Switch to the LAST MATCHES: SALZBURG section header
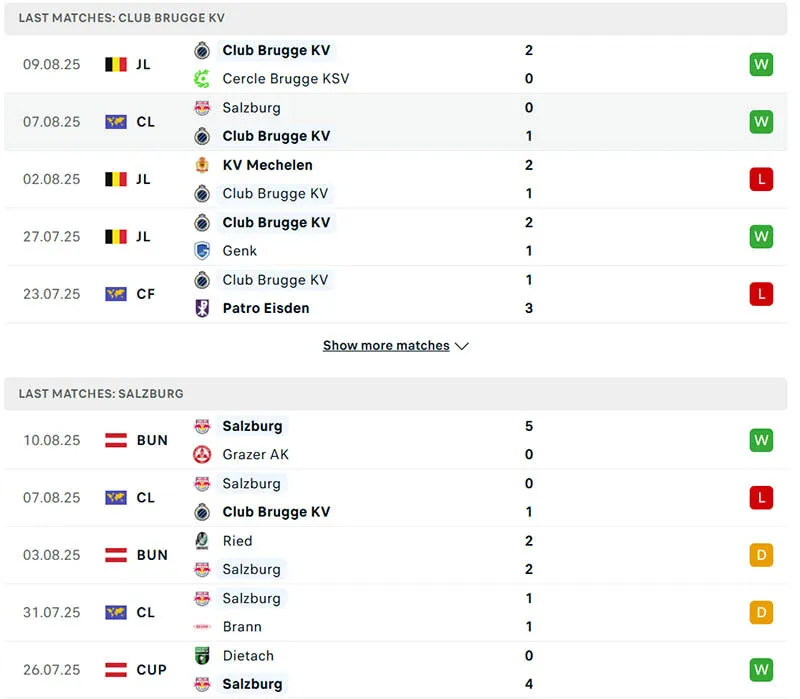800x699 pixels. click(100, 393)
